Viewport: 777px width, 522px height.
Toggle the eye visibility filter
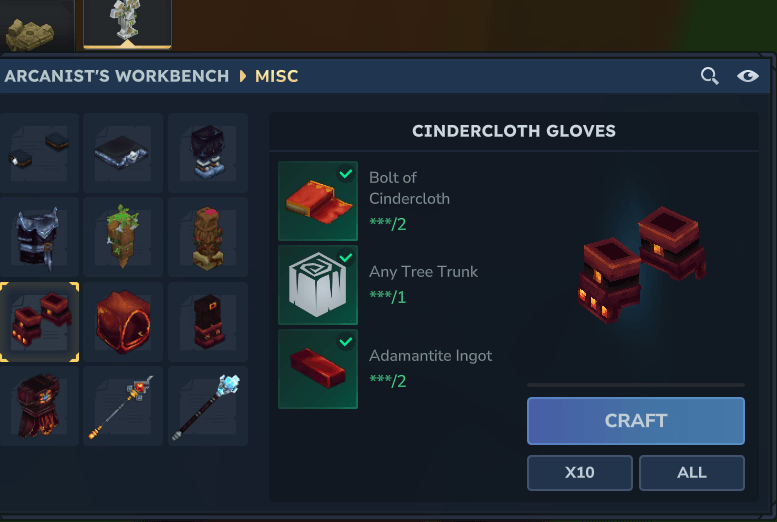747,76
